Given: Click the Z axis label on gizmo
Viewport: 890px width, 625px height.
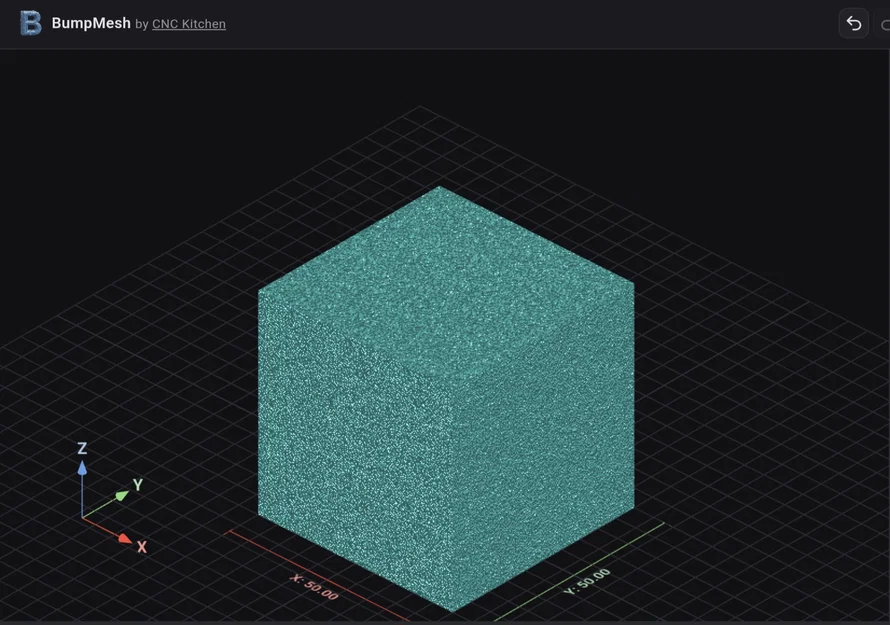Looking at the screenshot, I should [x=82, y=448].
